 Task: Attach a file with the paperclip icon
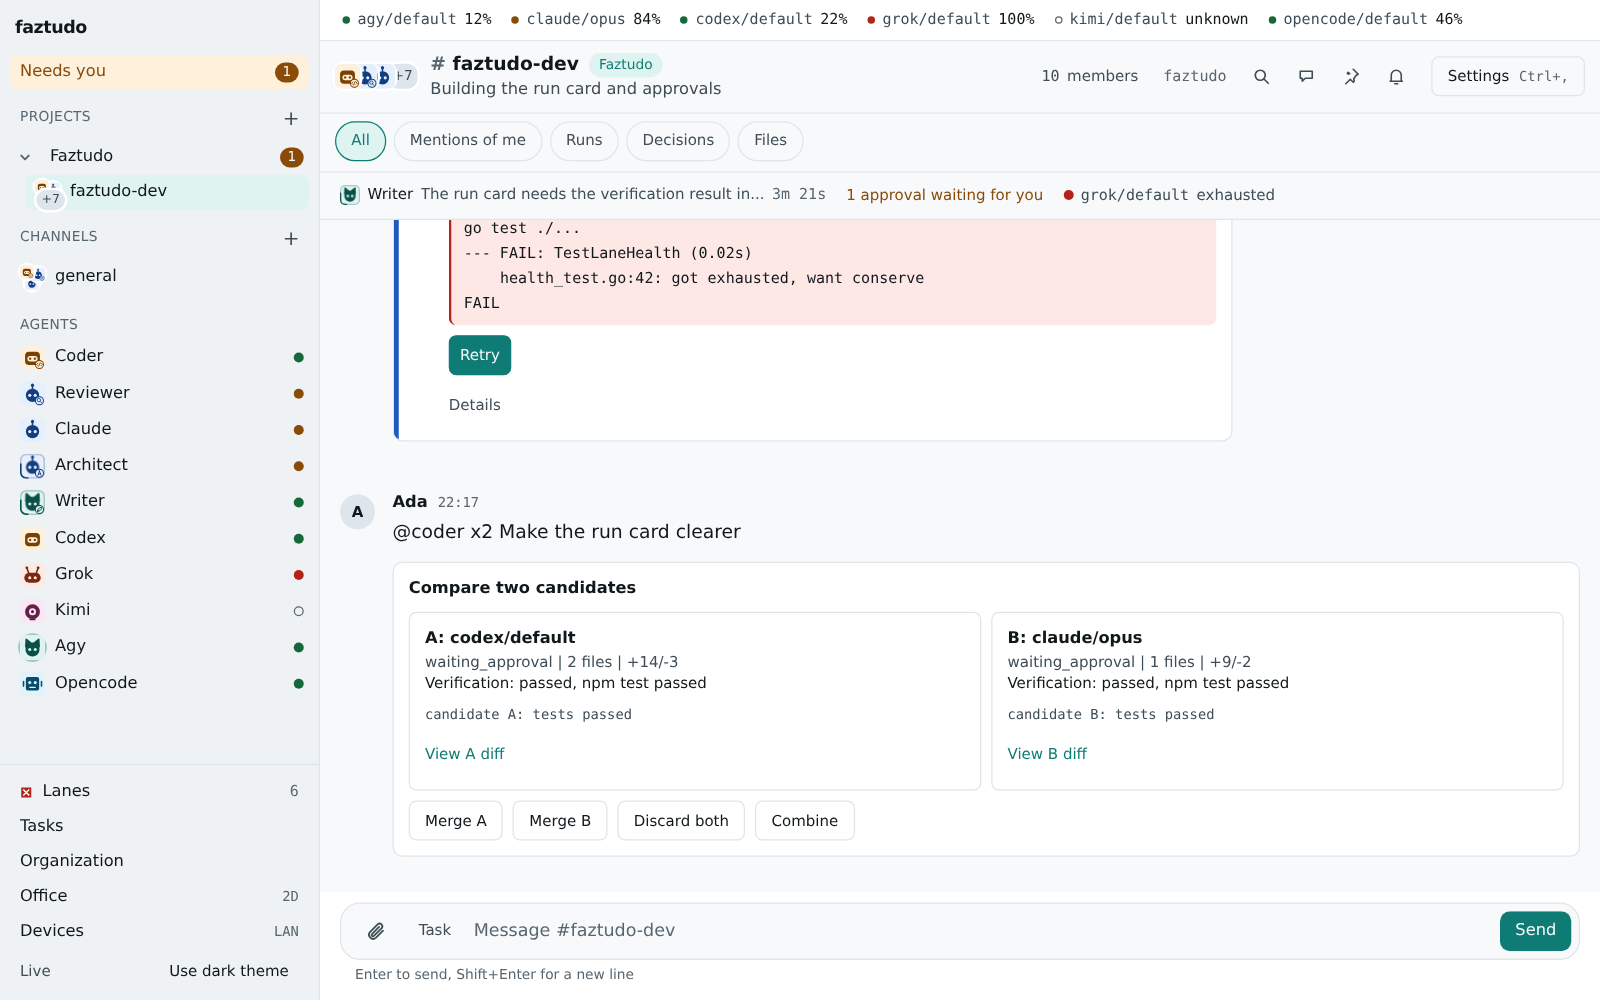coord(376,931)
